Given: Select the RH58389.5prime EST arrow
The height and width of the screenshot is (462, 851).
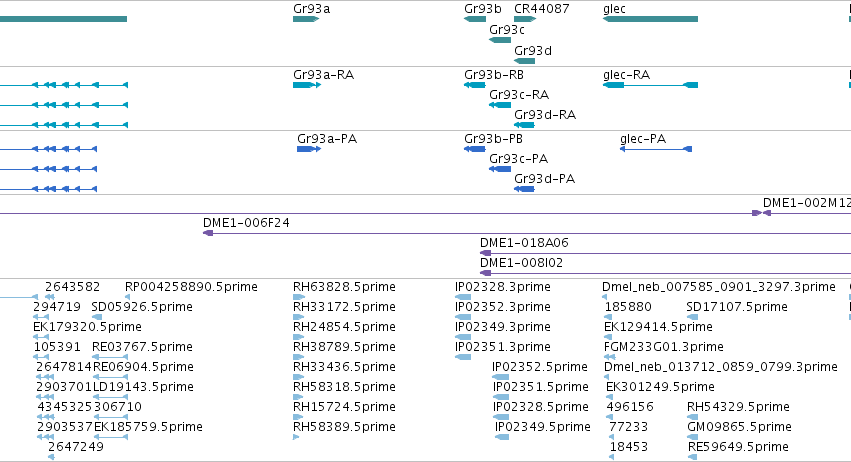Looking at the screenshot, I should tap(296, 437).
